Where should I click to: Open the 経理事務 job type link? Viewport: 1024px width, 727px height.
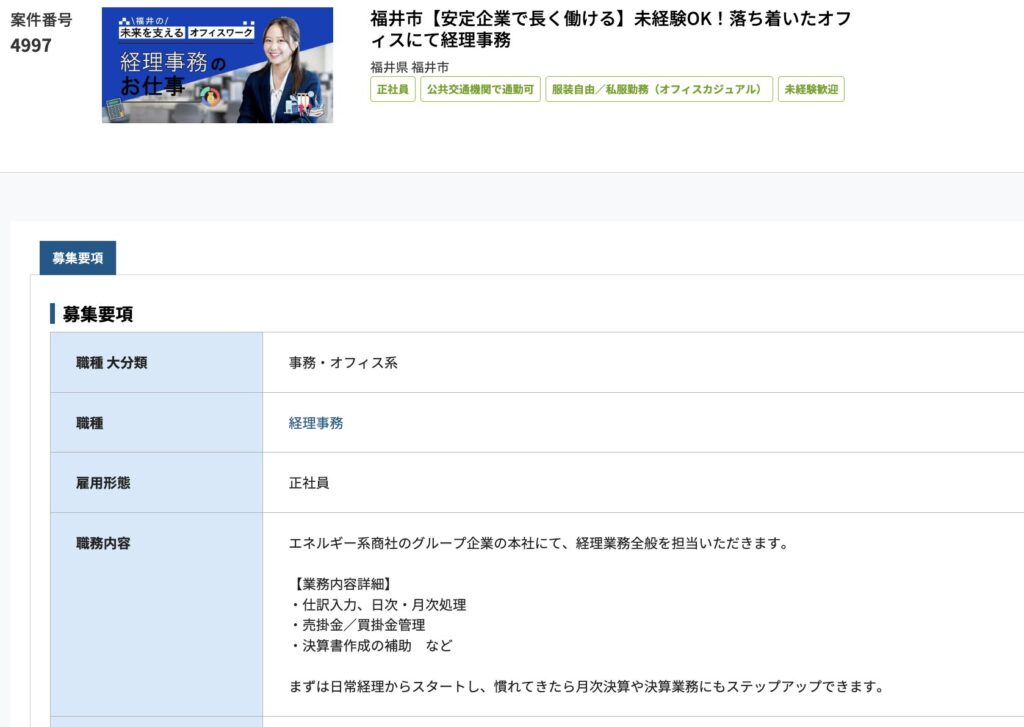point(316,423)
